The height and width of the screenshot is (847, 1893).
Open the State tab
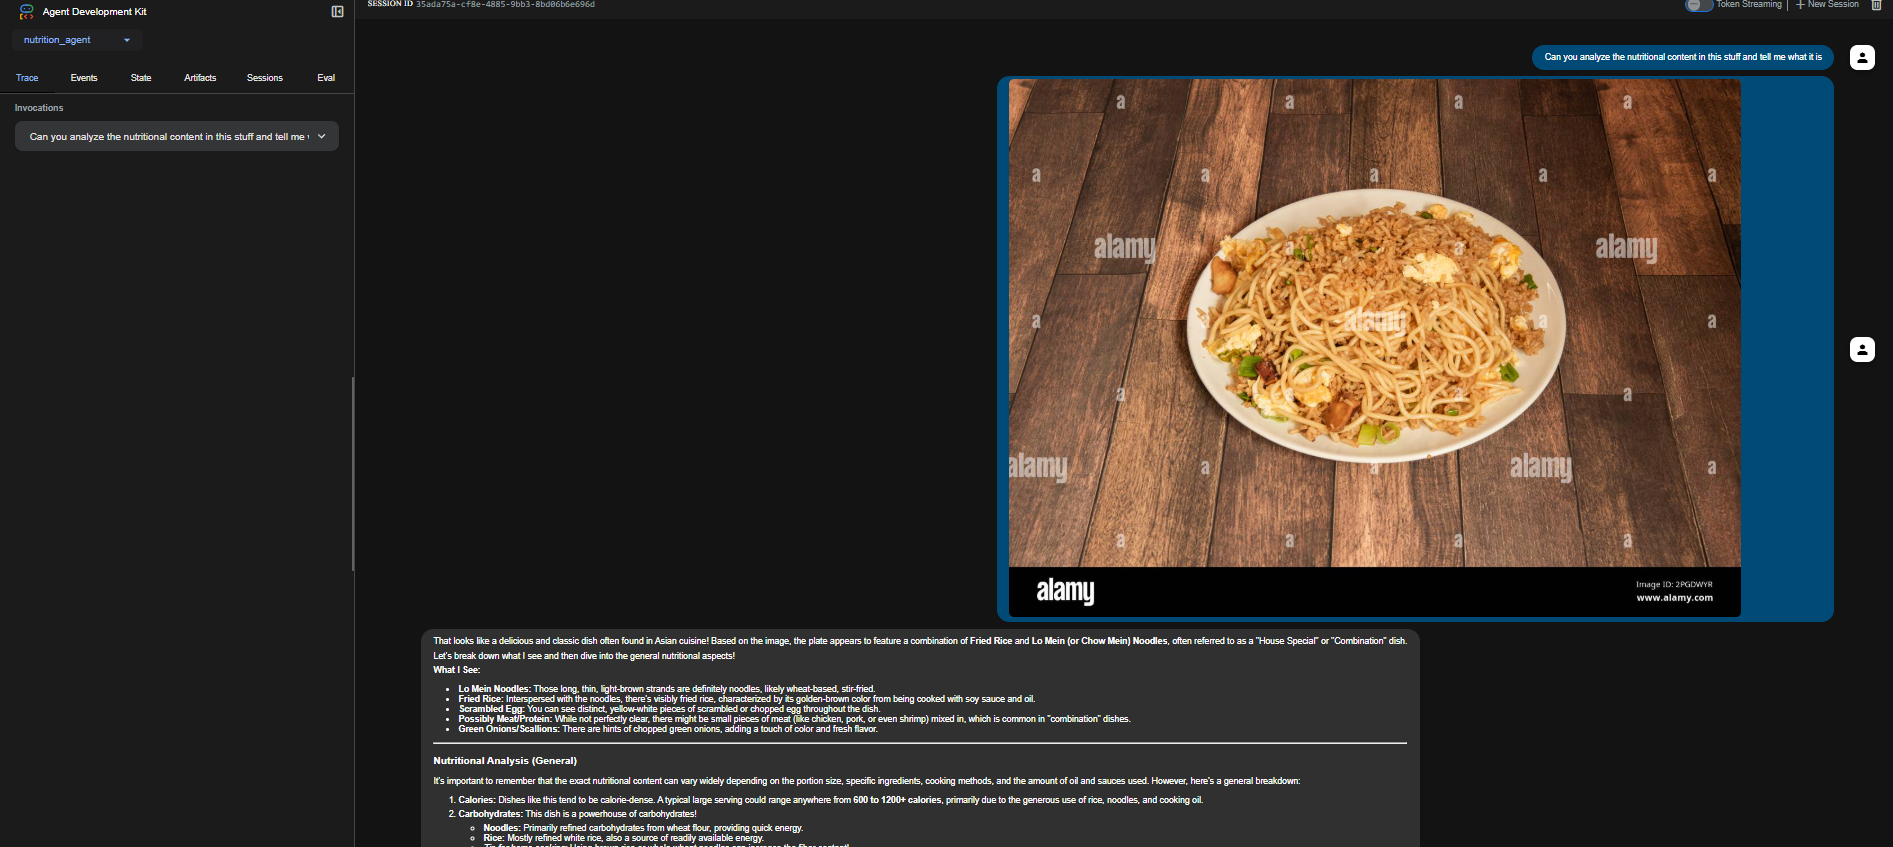141,78
